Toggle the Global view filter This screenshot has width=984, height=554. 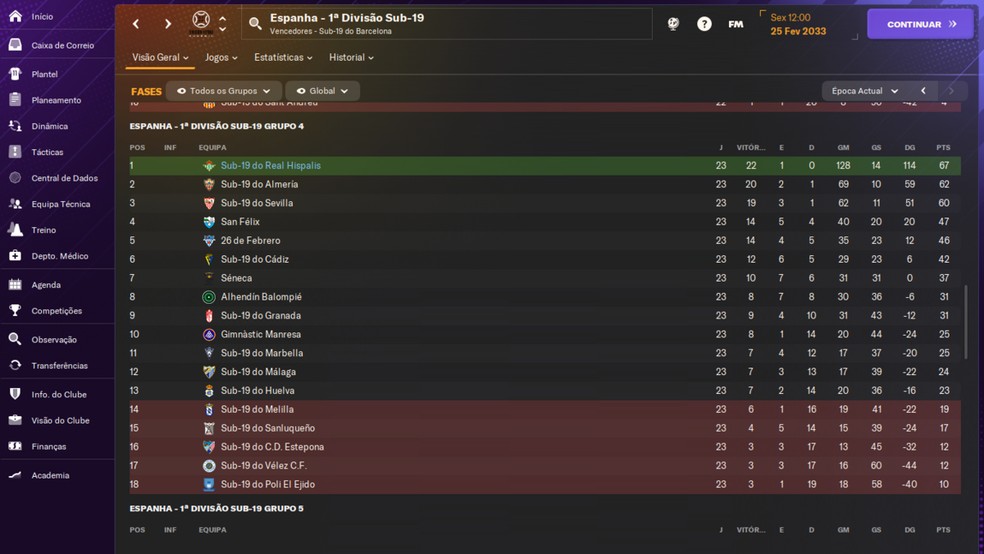click(322, 91)
